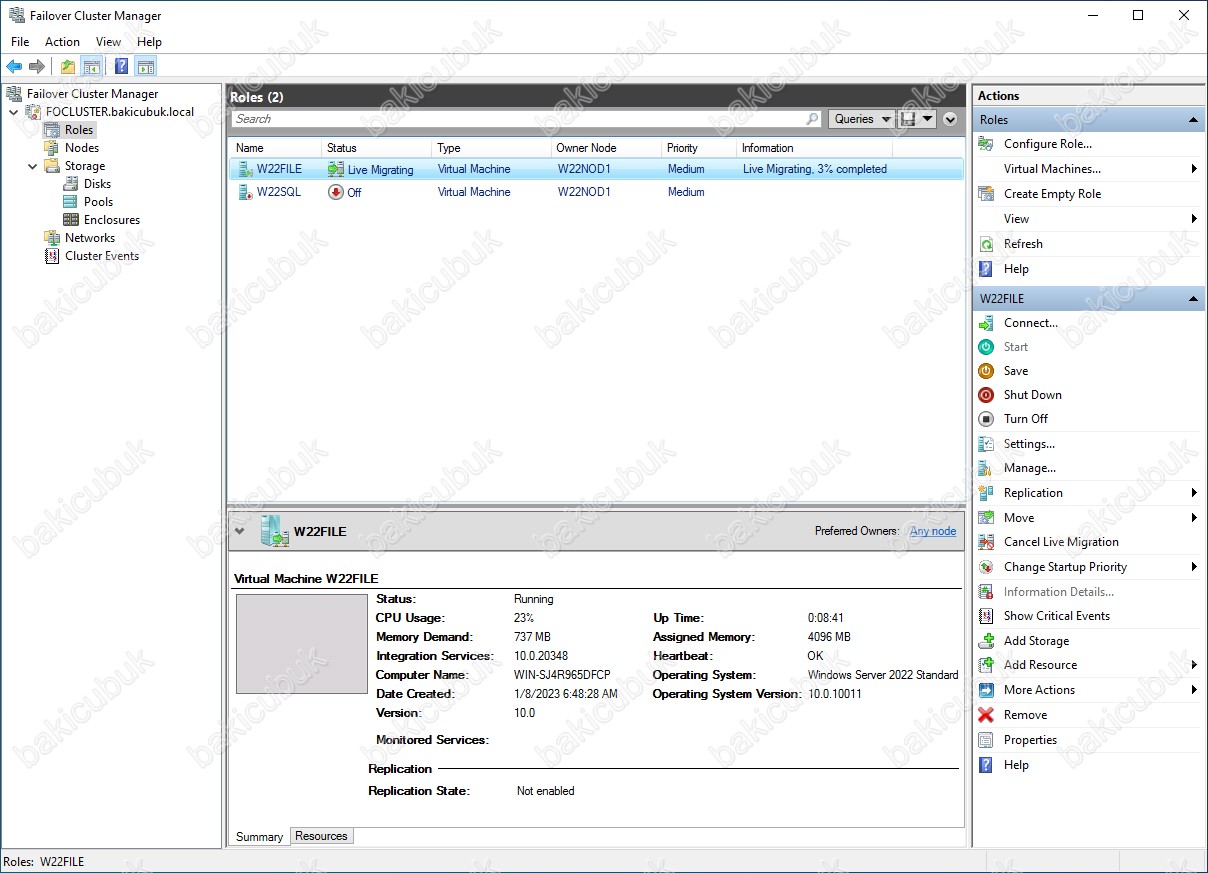1208x873 pixels.
Task: Sort roles by the Priority column
Action: 698,148
